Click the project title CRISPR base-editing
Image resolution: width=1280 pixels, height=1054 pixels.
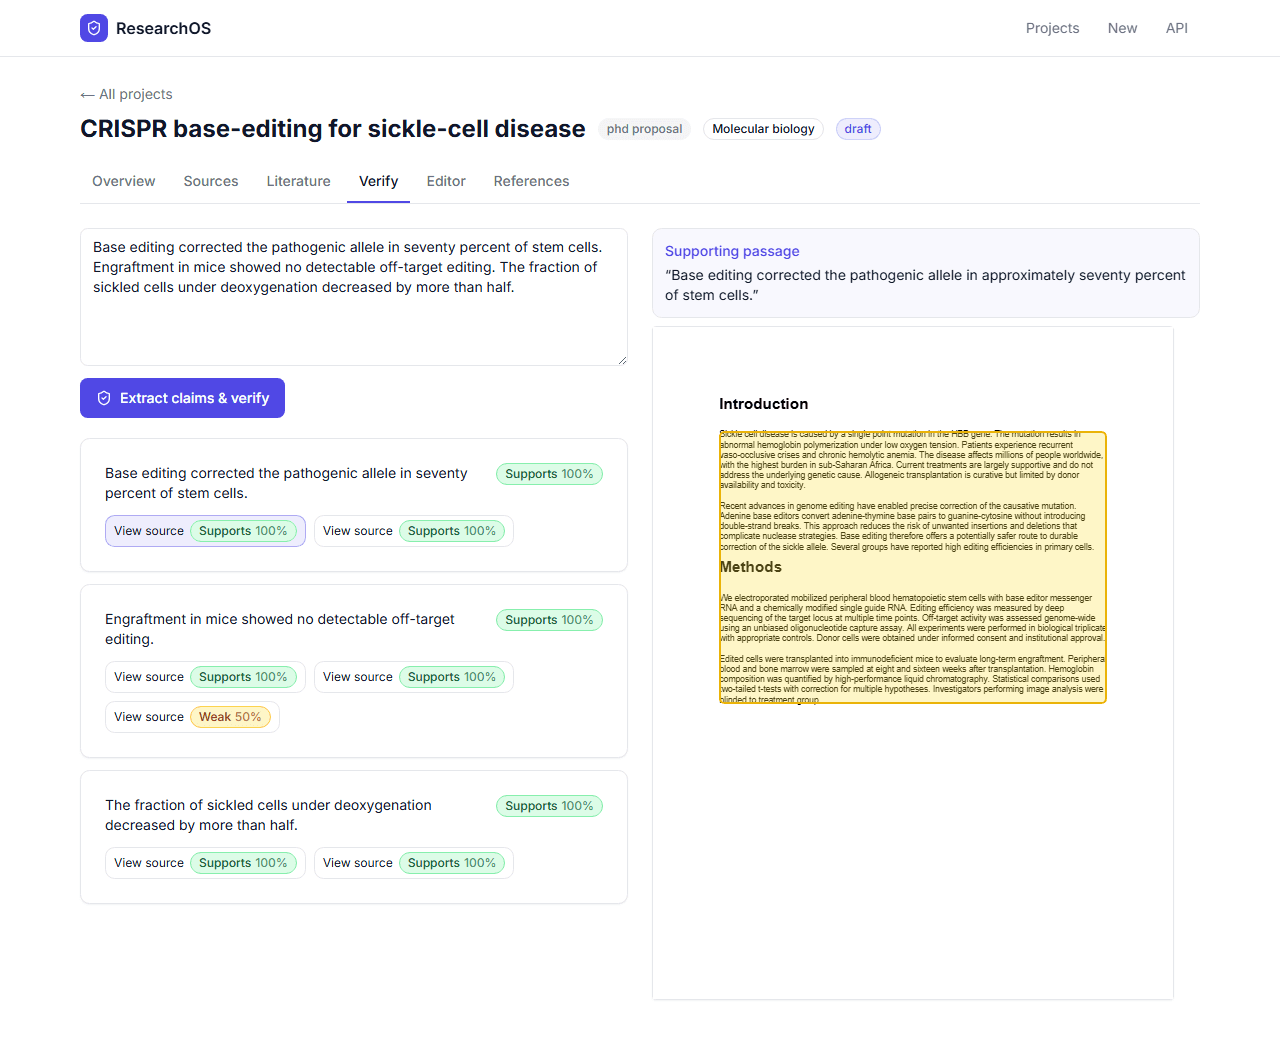pos(333,129)
